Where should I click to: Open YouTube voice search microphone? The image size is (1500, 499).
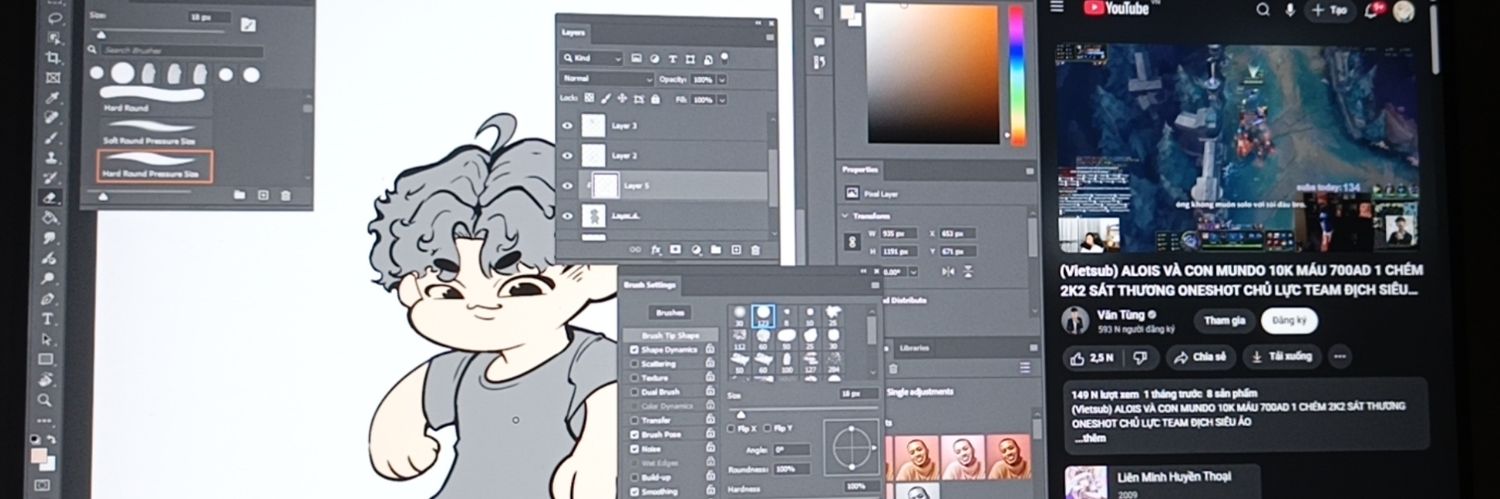[x=1290, y=10]
